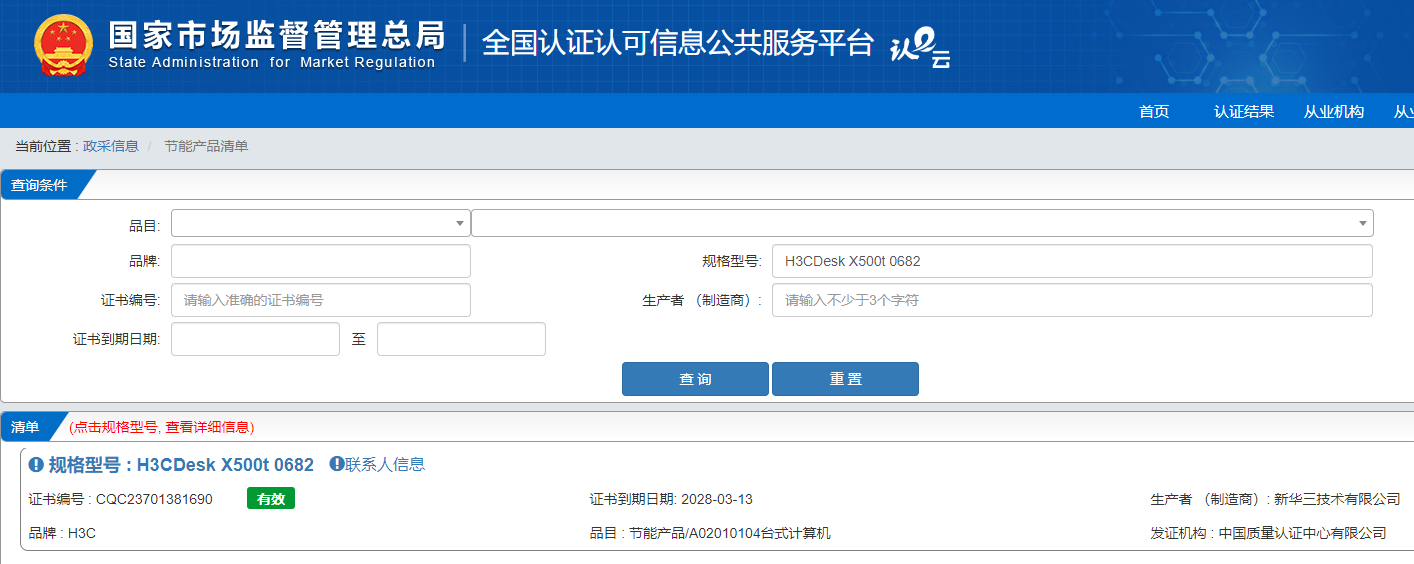Focus the 品牌 input field
Viewport: 1414px width, 564px height.
click(x=321, y=261)
